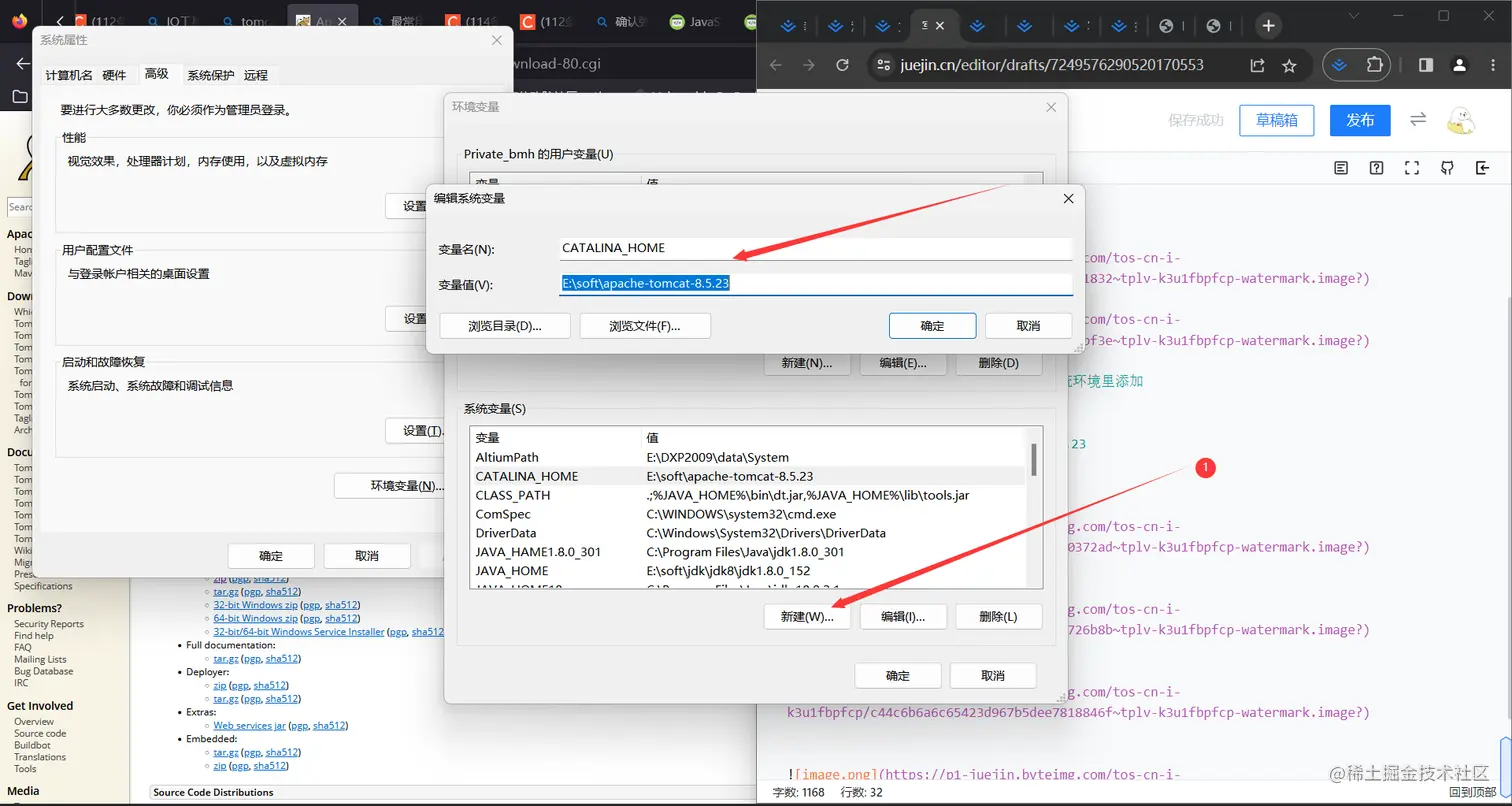Viewport: 1512px width, 806px height.
Task: Open a new Chrome tab with plus button
Action: (1268, 26)
